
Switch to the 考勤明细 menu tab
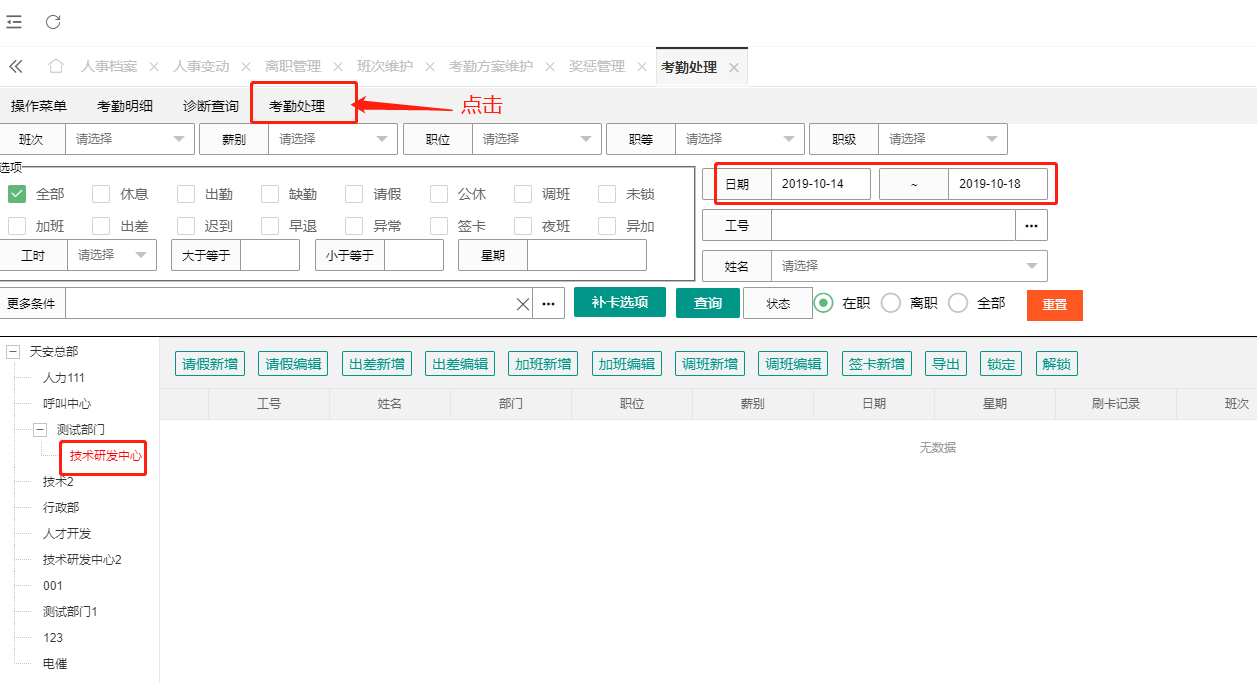pyautogui.click(x=125, y=106)
